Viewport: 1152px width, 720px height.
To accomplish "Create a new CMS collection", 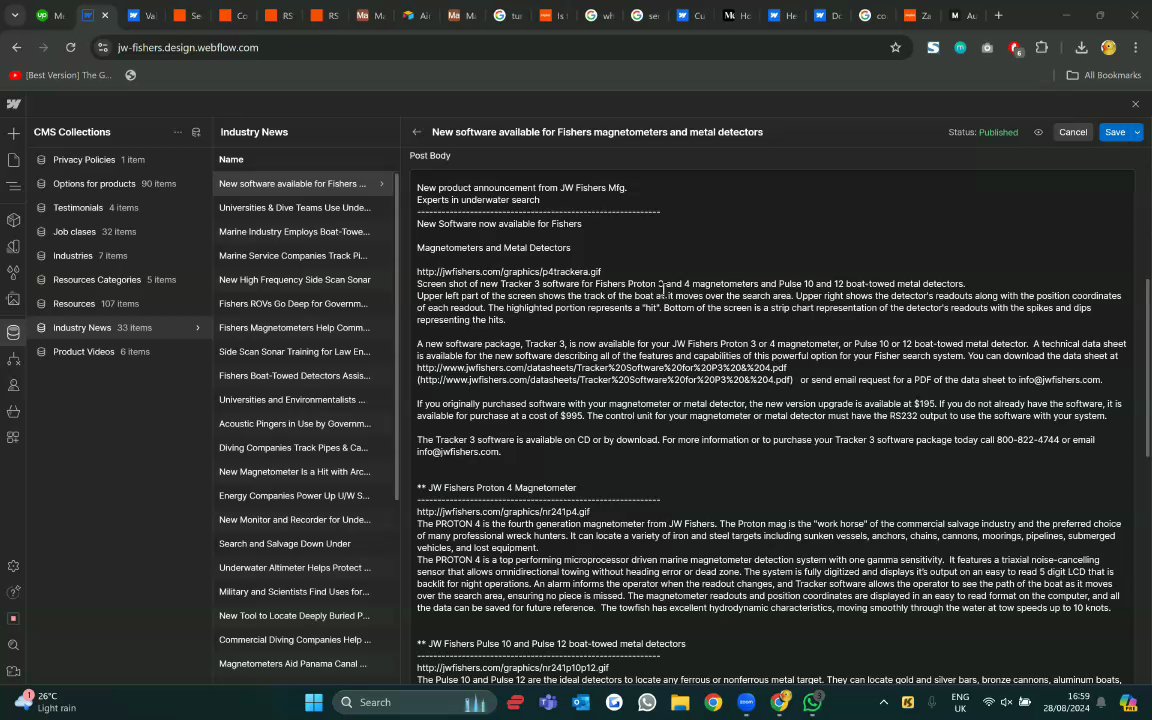I will tap(196, 132).
